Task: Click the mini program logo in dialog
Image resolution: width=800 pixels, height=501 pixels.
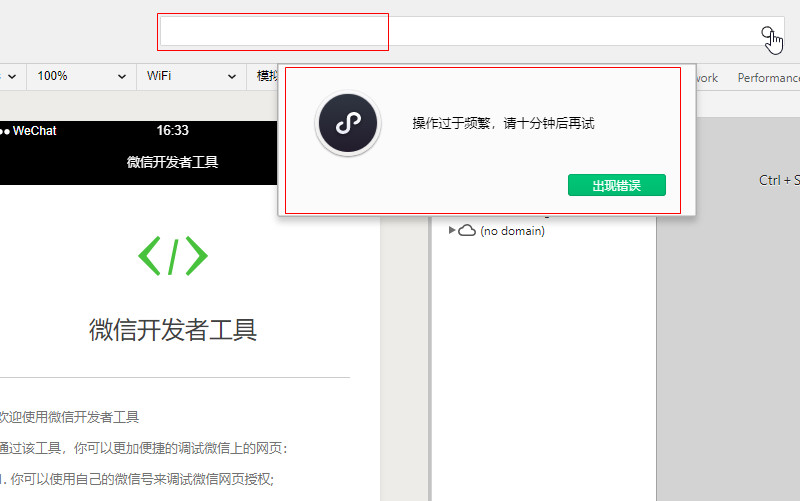Action: click(x=348, y=123)
